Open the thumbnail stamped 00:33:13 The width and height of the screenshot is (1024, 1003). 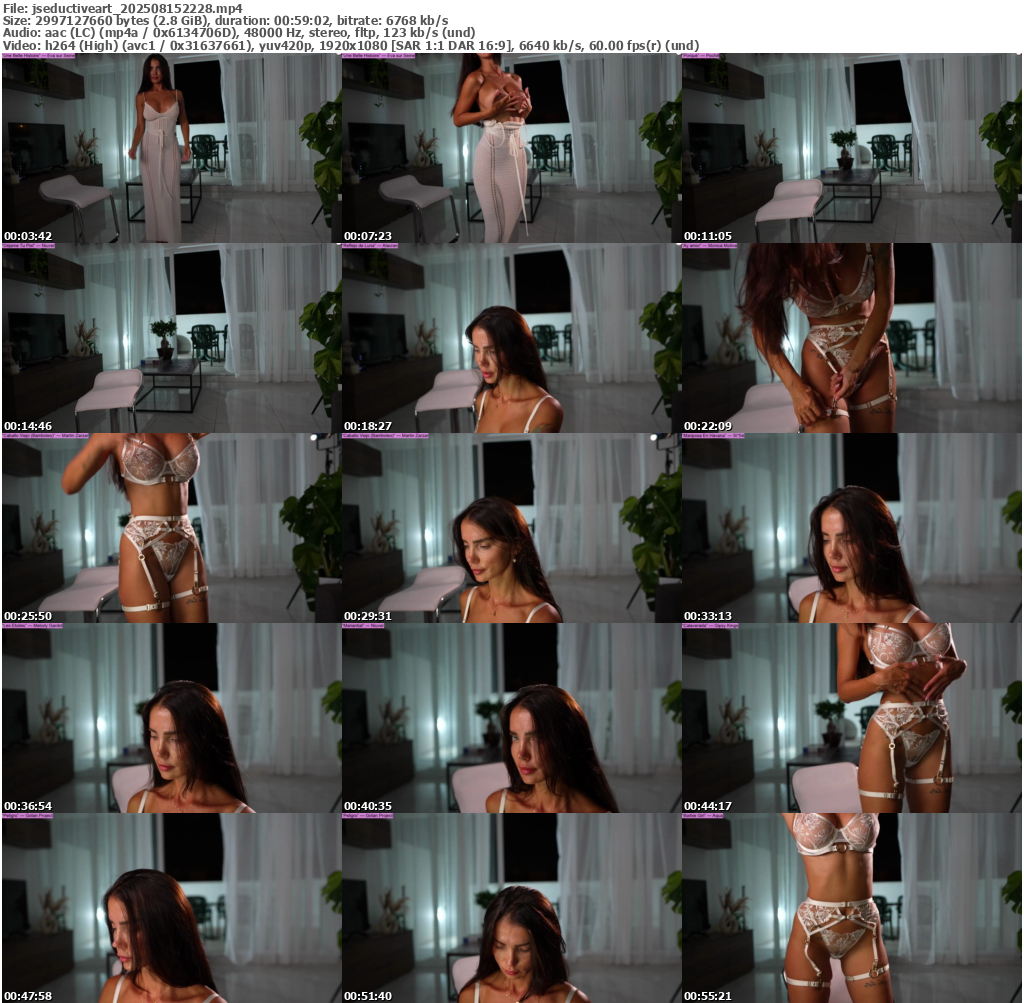pyautogui.click(x=852, y=528)
